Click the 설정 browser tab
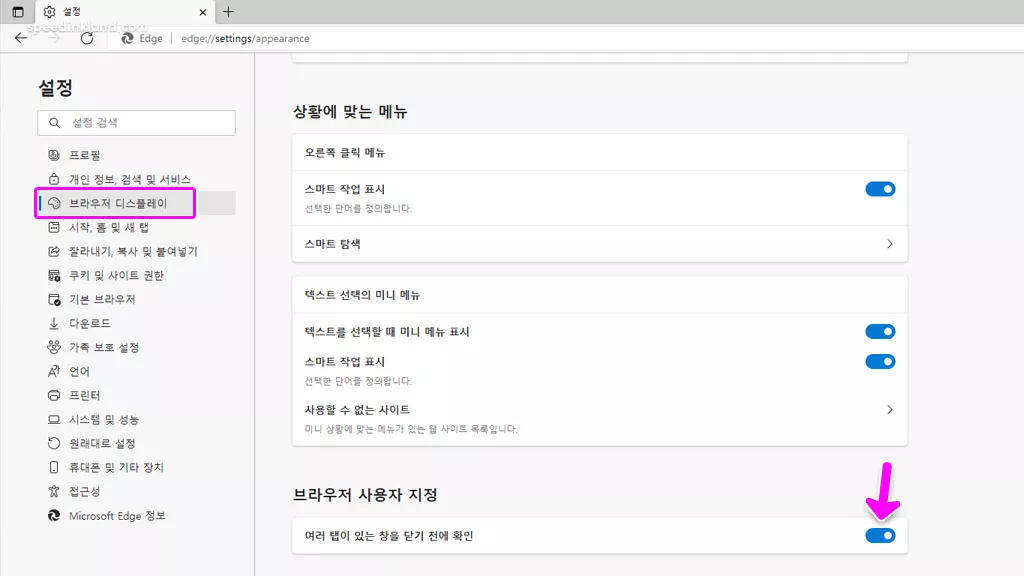 pyautogui.click(x=125, y=12)
